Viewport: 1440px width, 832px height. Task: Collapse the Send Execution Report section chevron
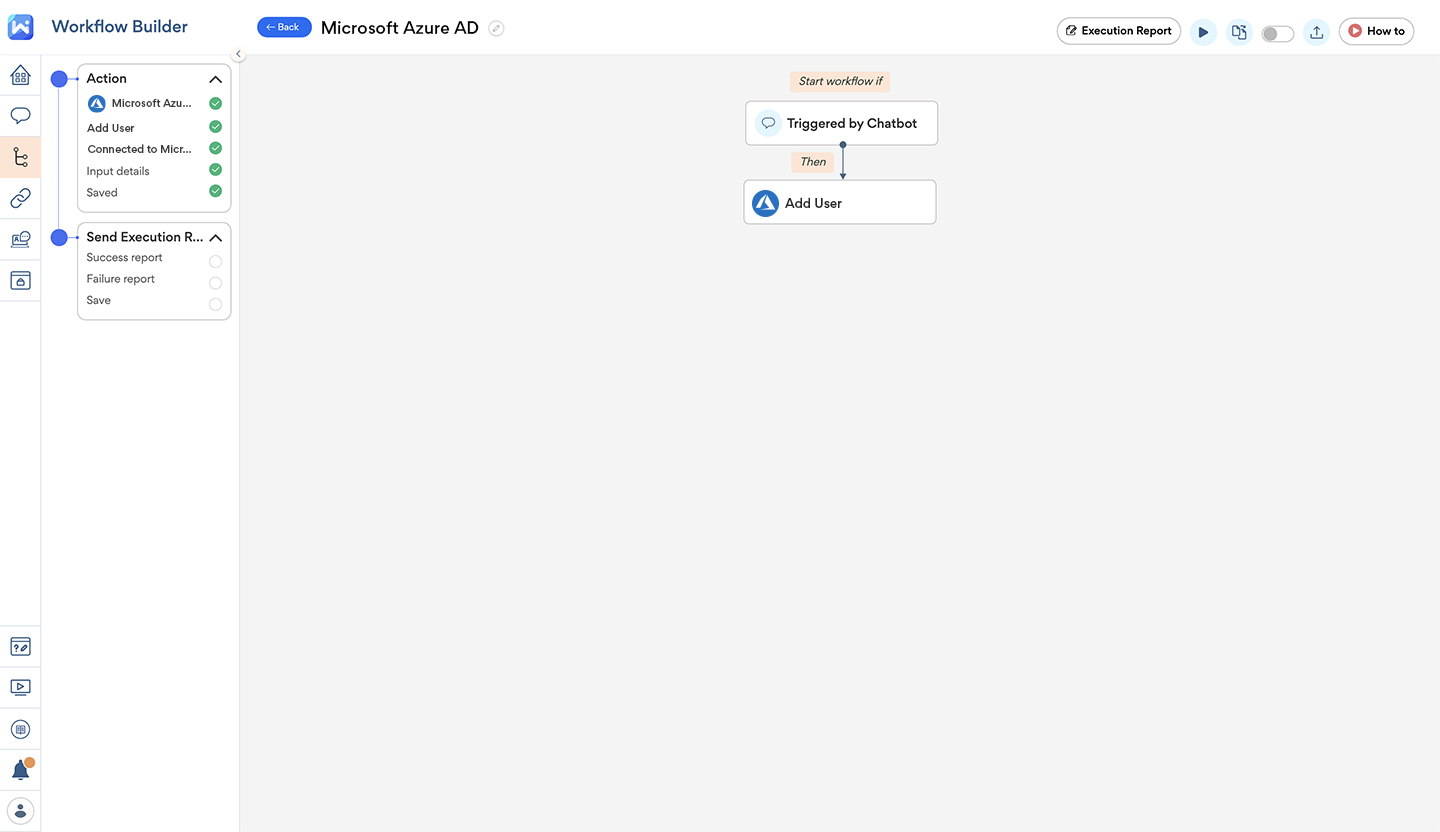(215, 238)
